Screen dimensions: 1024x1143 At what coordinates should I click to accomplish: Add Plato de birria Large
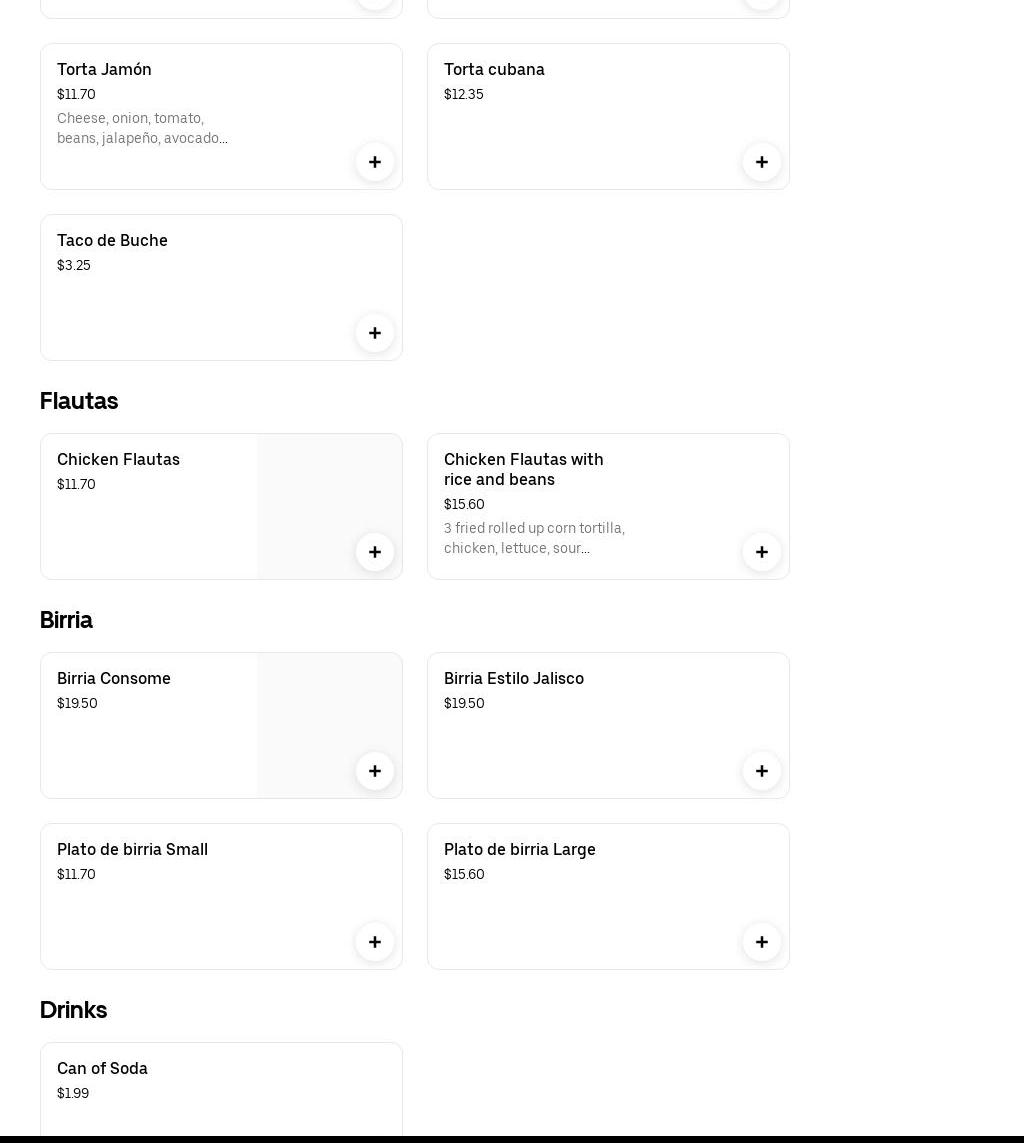tap(762, 942)
